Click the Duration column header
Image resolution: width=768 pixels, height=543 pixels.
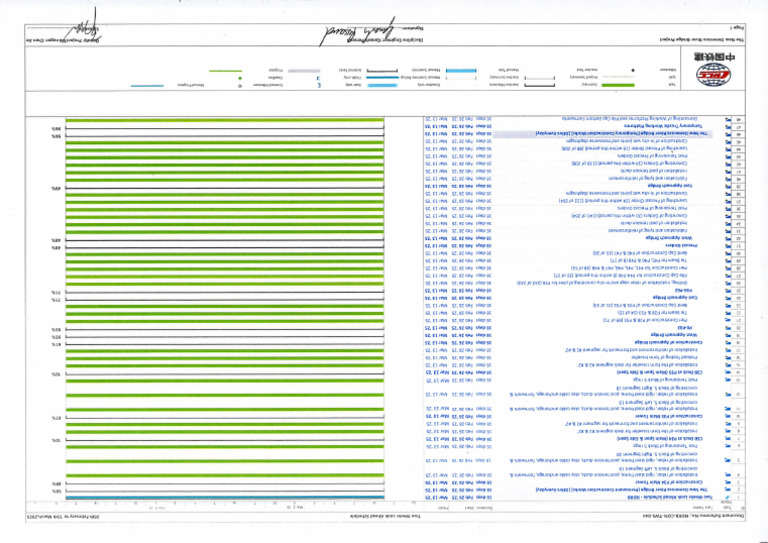coord(484,508)
